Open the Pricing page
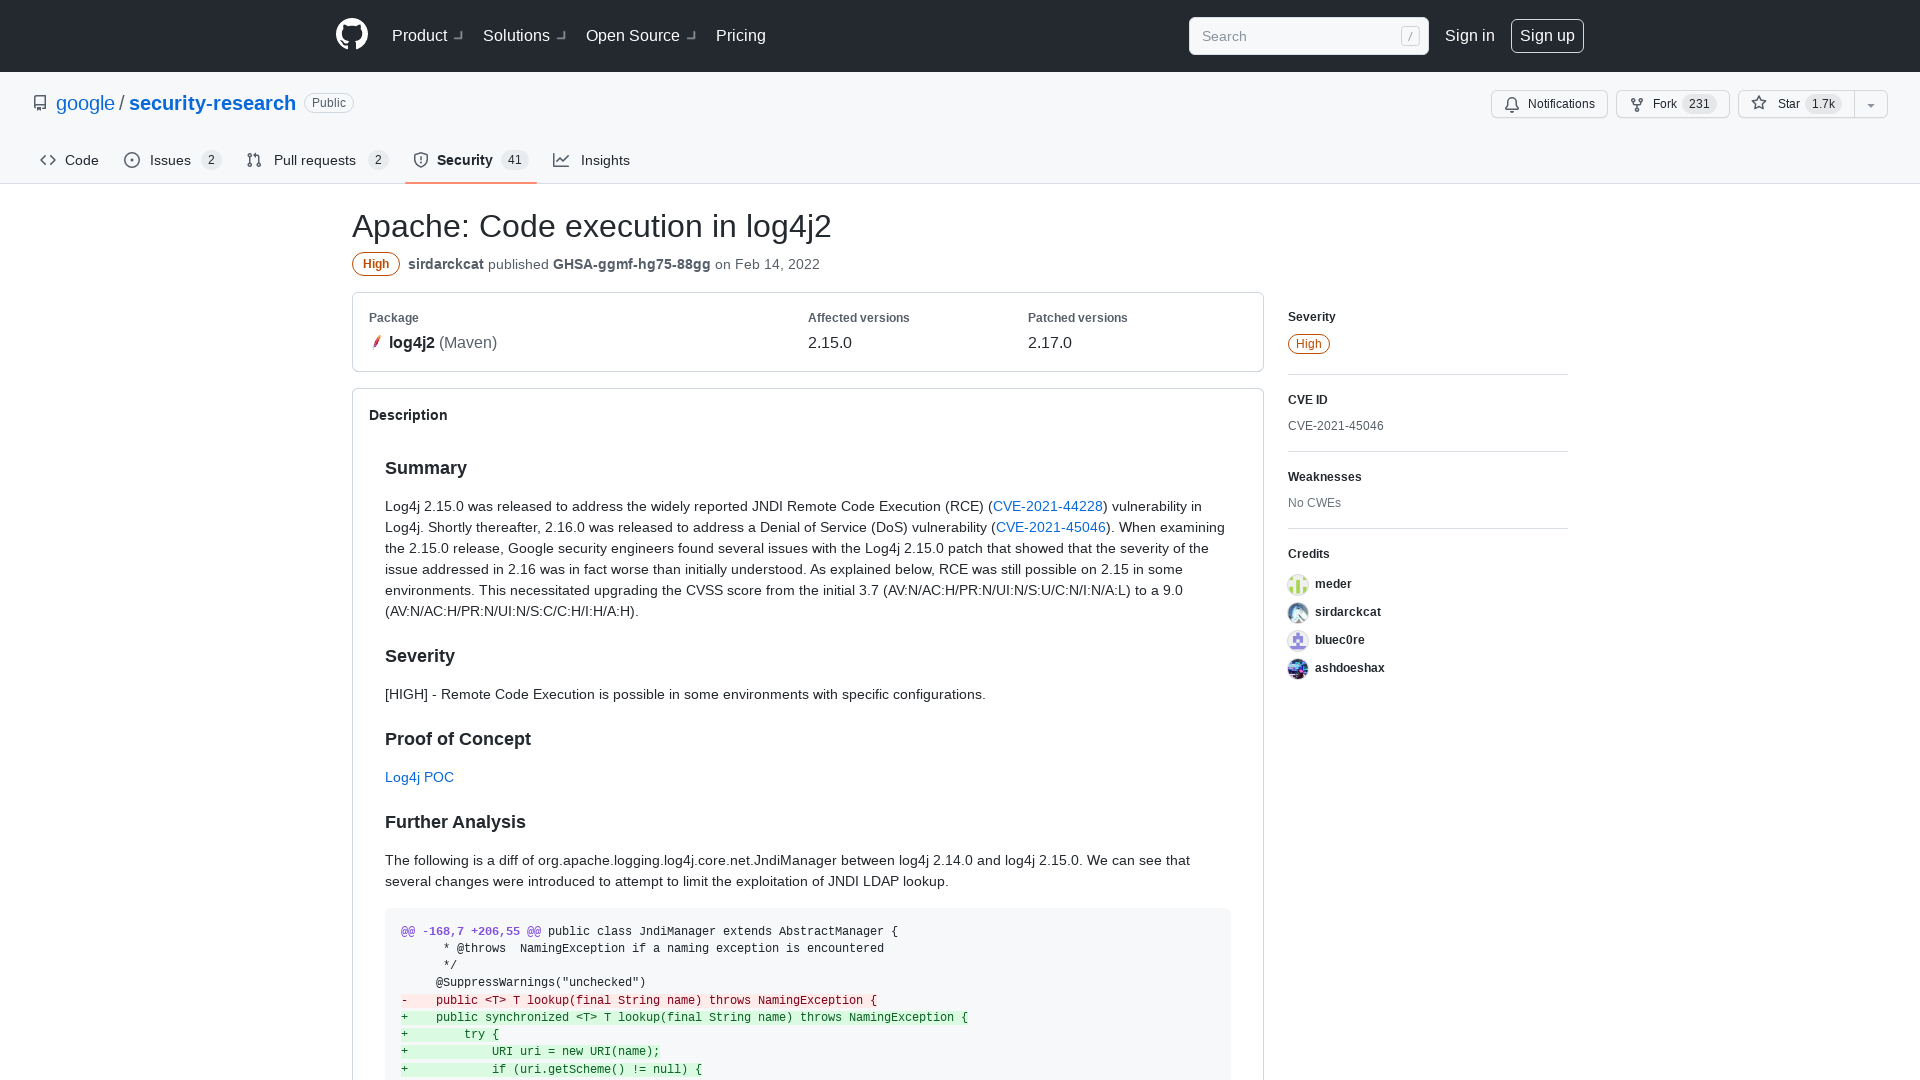This screenshot has width=1920, height=1080. coord(741,36)
